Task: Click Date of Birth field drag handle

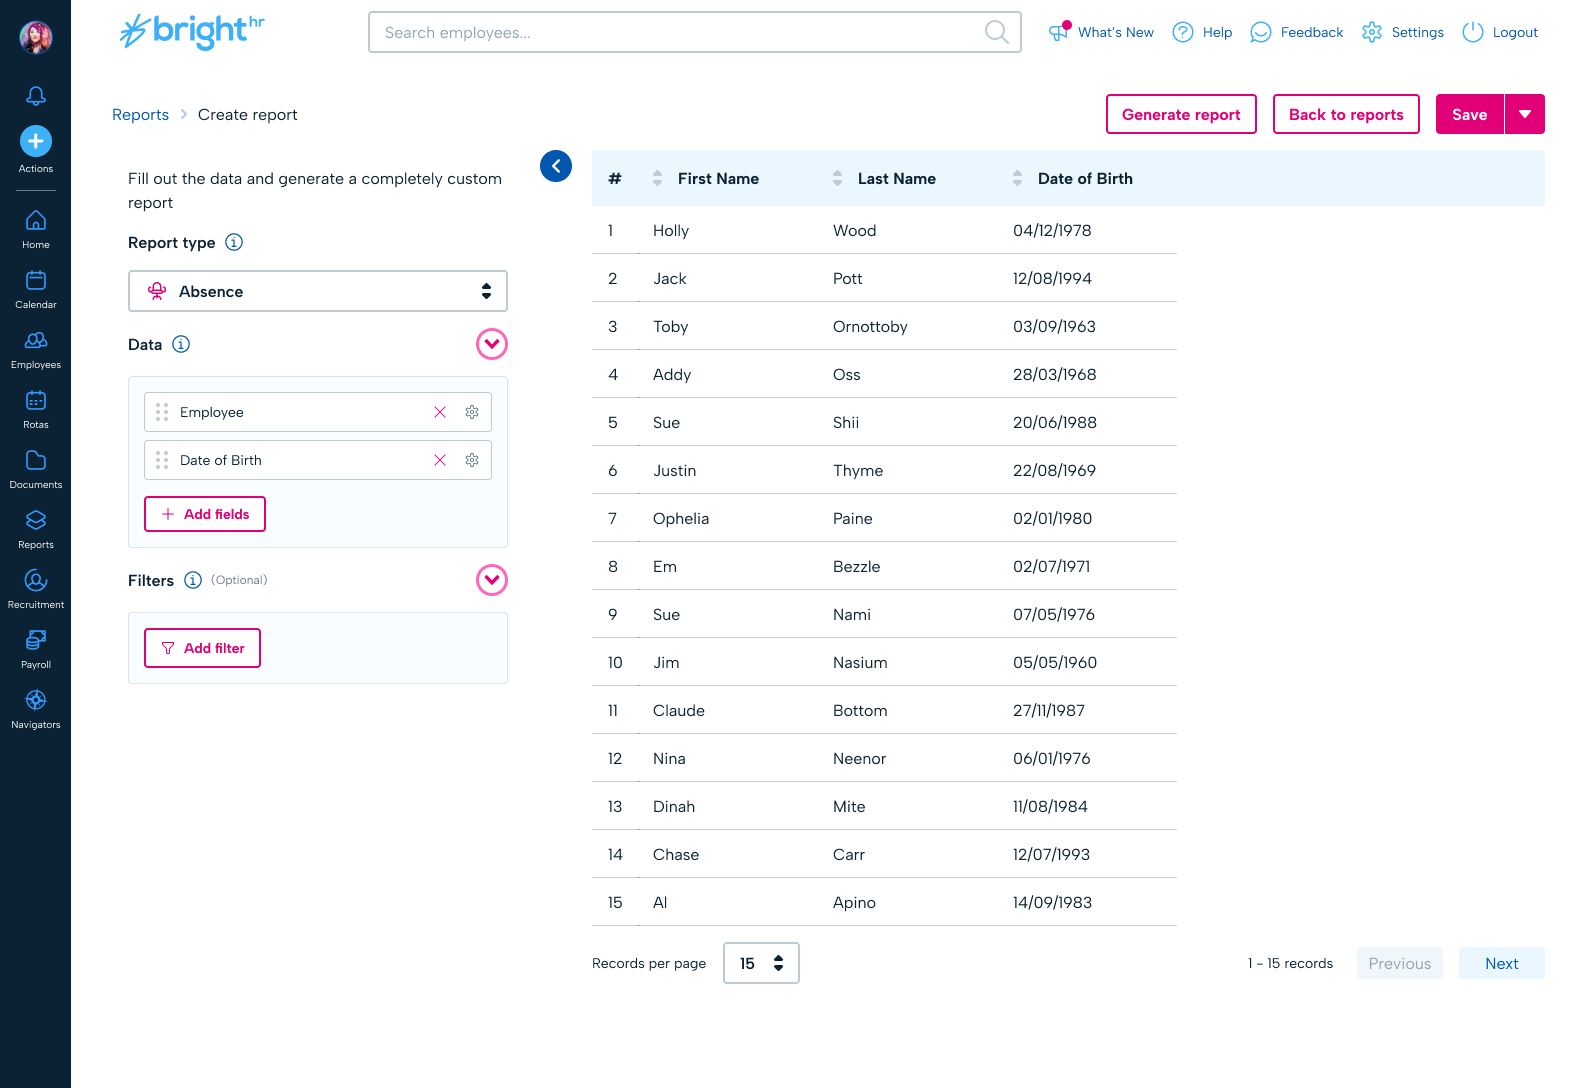Action: point(162,460)
